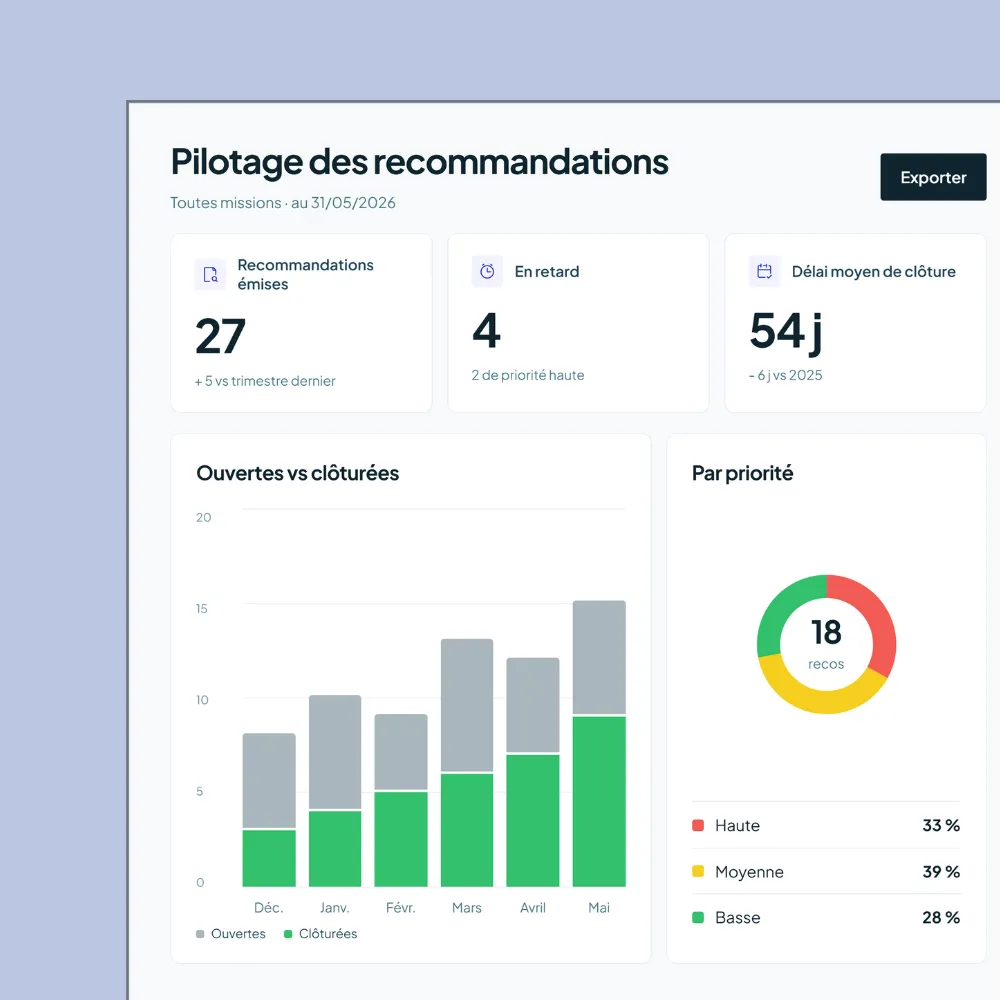The image size is (1000, 1000).
Task: Click the text – 6 j vs 2025
Action: click(x=786, y=375)
